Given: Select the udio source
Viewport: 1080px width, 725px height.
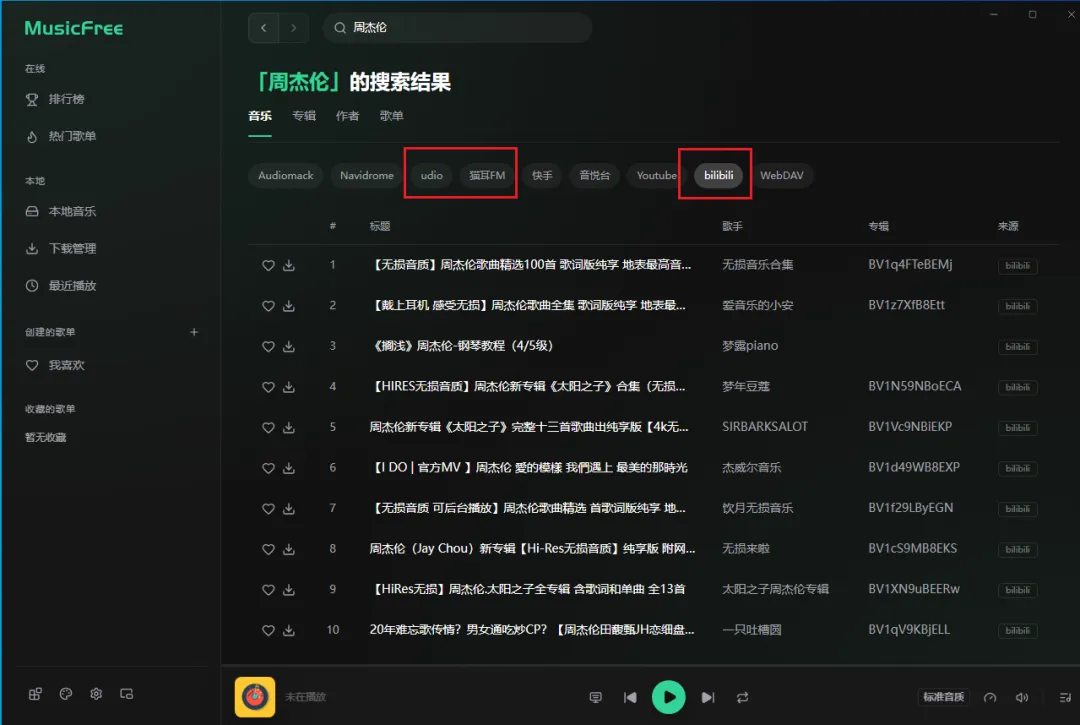Looking at the screenshot, I should pyautogui.click(x=432, y=176).
